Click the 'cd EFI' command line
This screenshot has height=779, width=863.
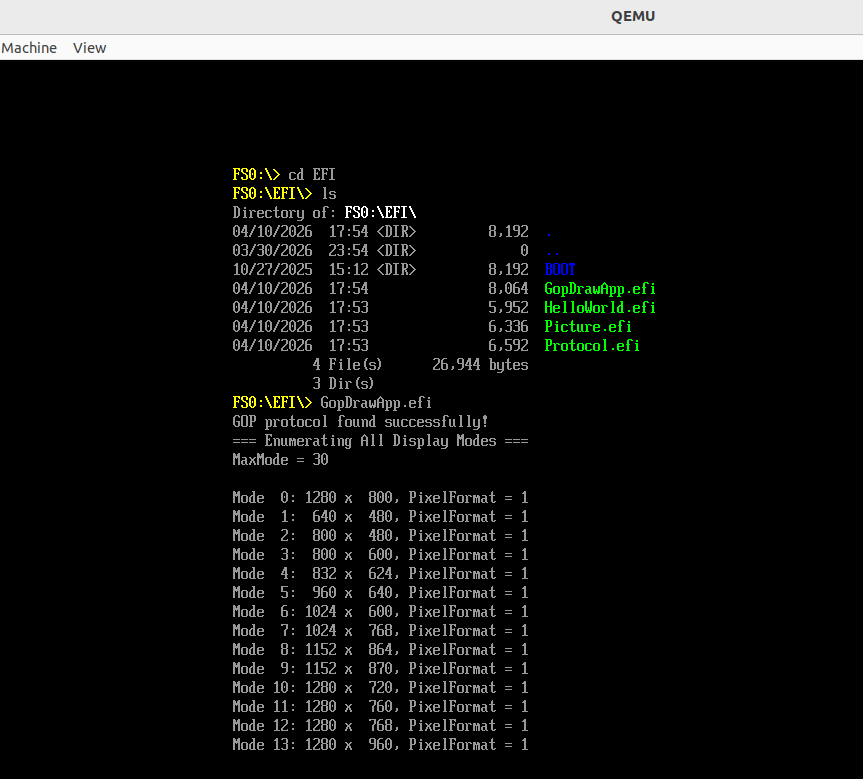click(283, 175)
